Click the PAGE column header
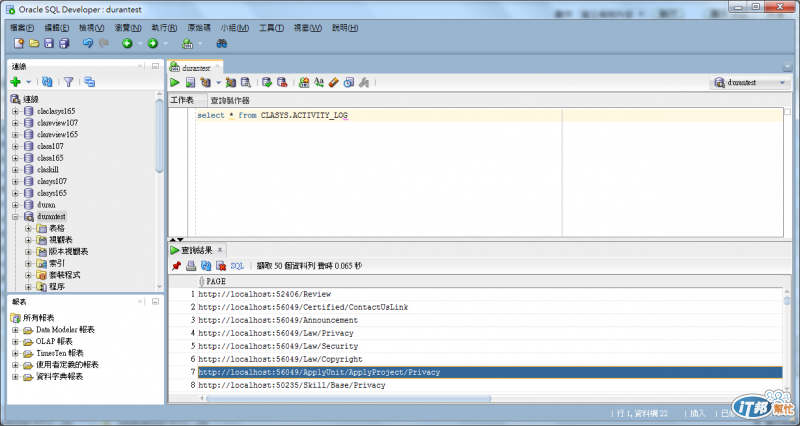 (216, 281)
